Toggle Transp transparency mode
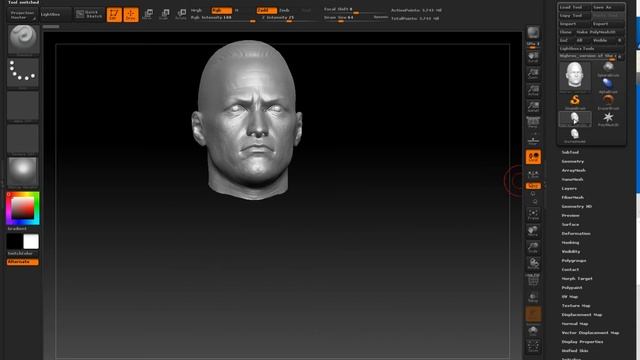This screenshot has width=640, height=360. coord(533,297)
